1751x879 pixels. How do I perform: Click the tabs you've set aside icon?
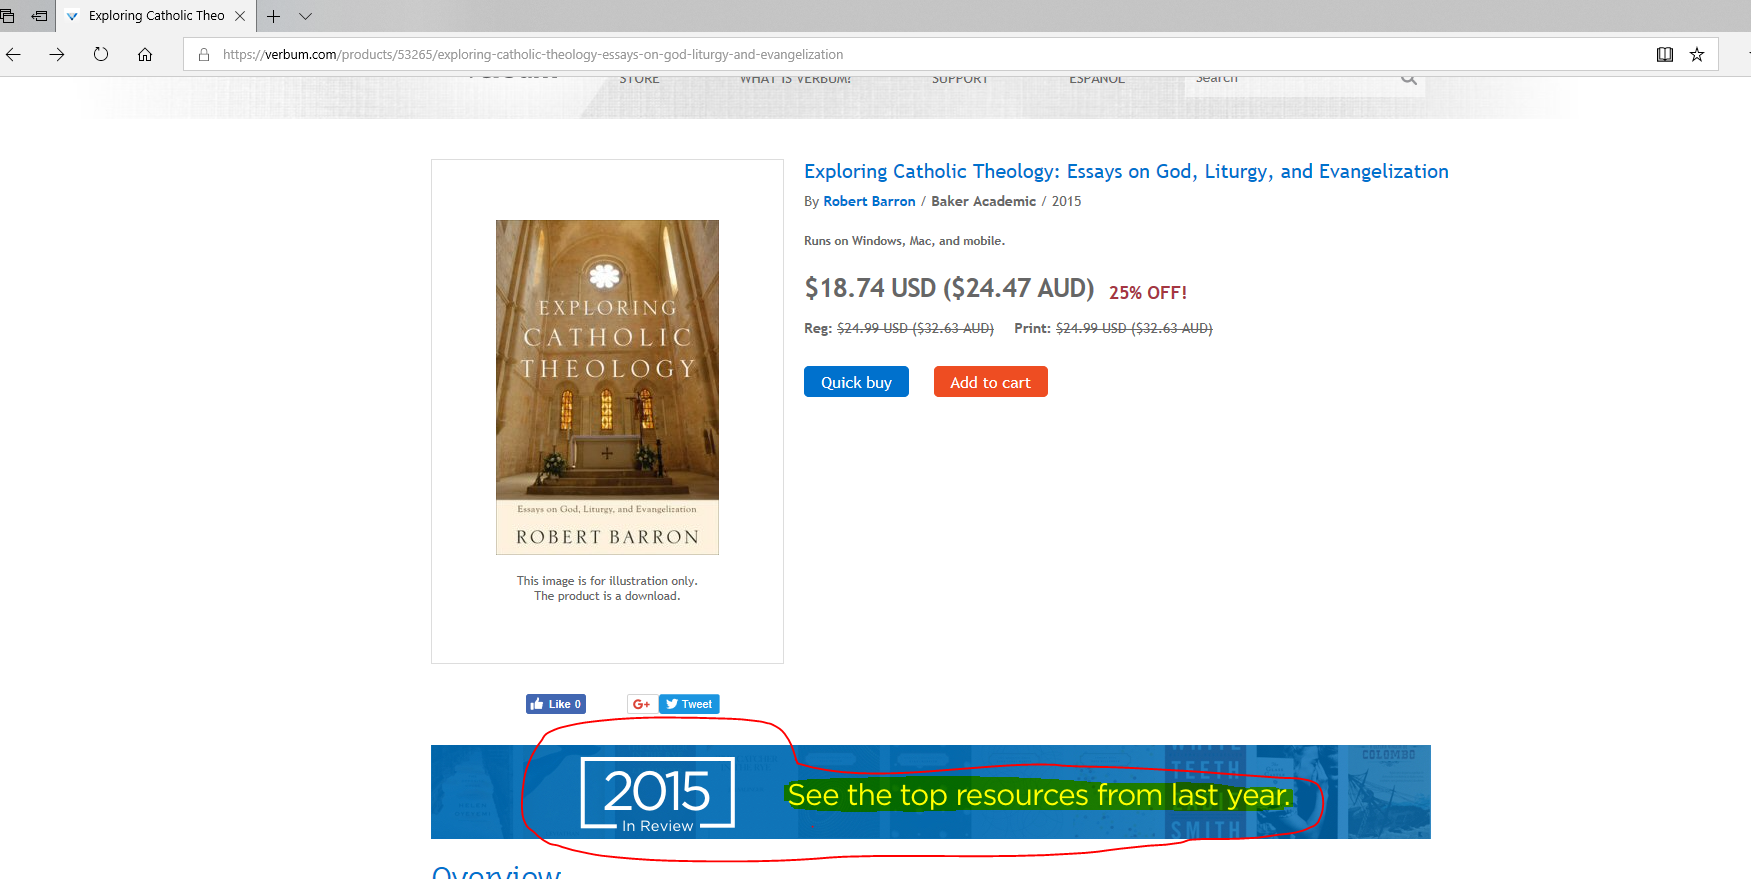click(x=8, y=16)
